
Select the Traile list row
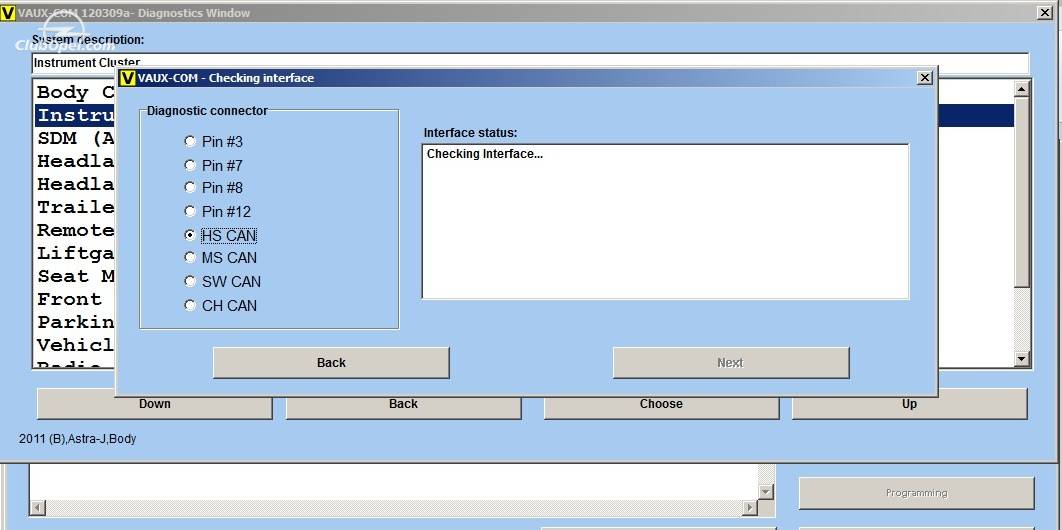click(75, 207)
